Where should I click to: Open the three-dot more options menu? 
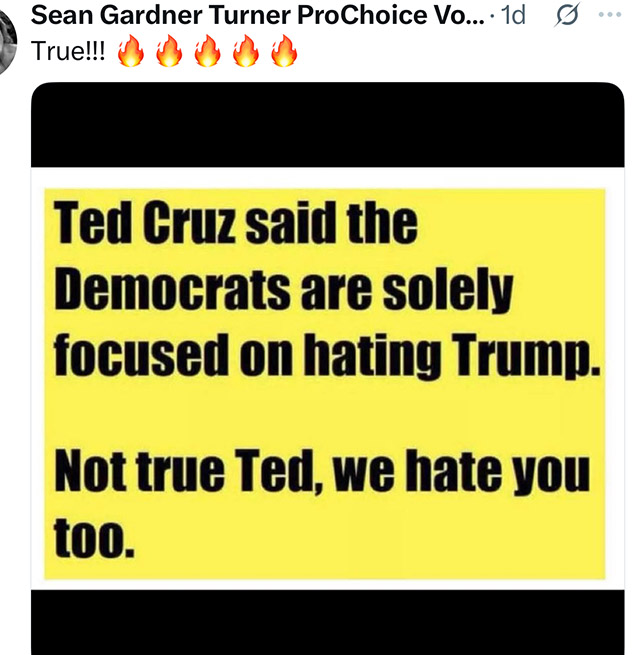pos(610,15)
